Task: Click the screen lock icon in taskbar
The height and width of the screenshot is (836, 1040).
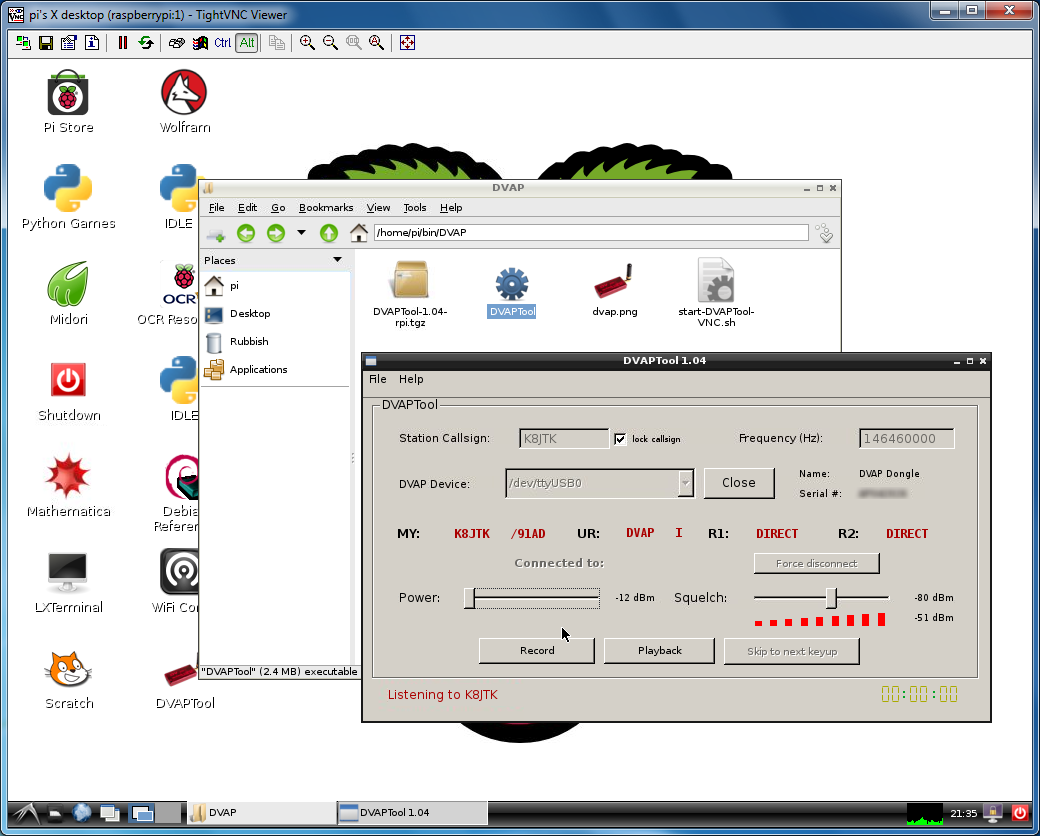Action: (x=993, y=813)
